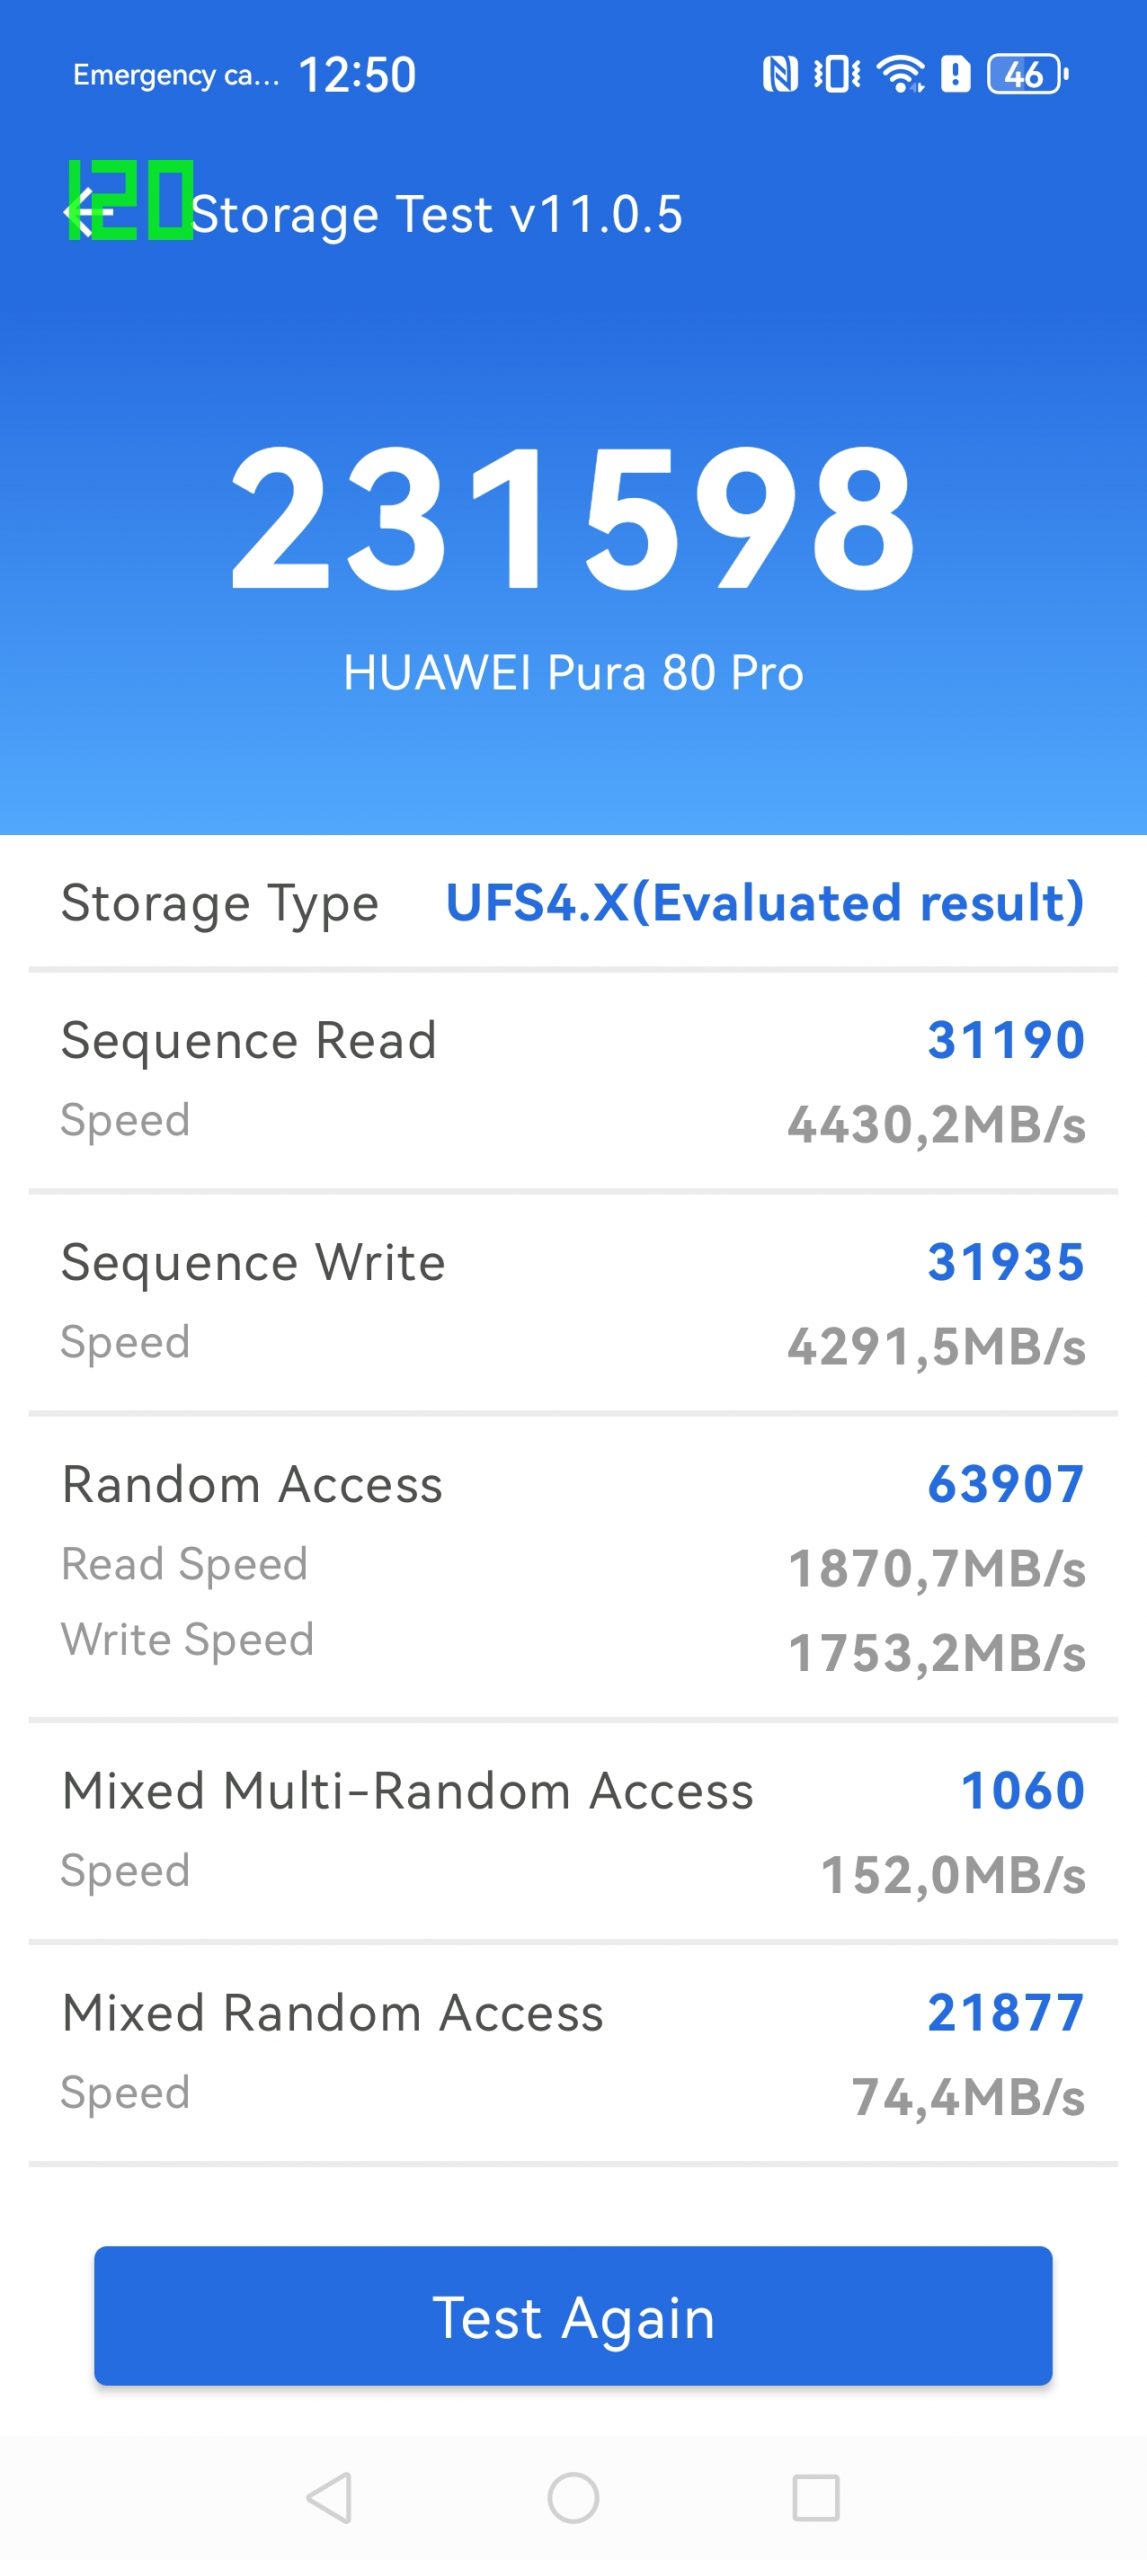Tap the 12:50 clock in status bar
The width and height of the screenshot is (1147, 2560).
357,75
